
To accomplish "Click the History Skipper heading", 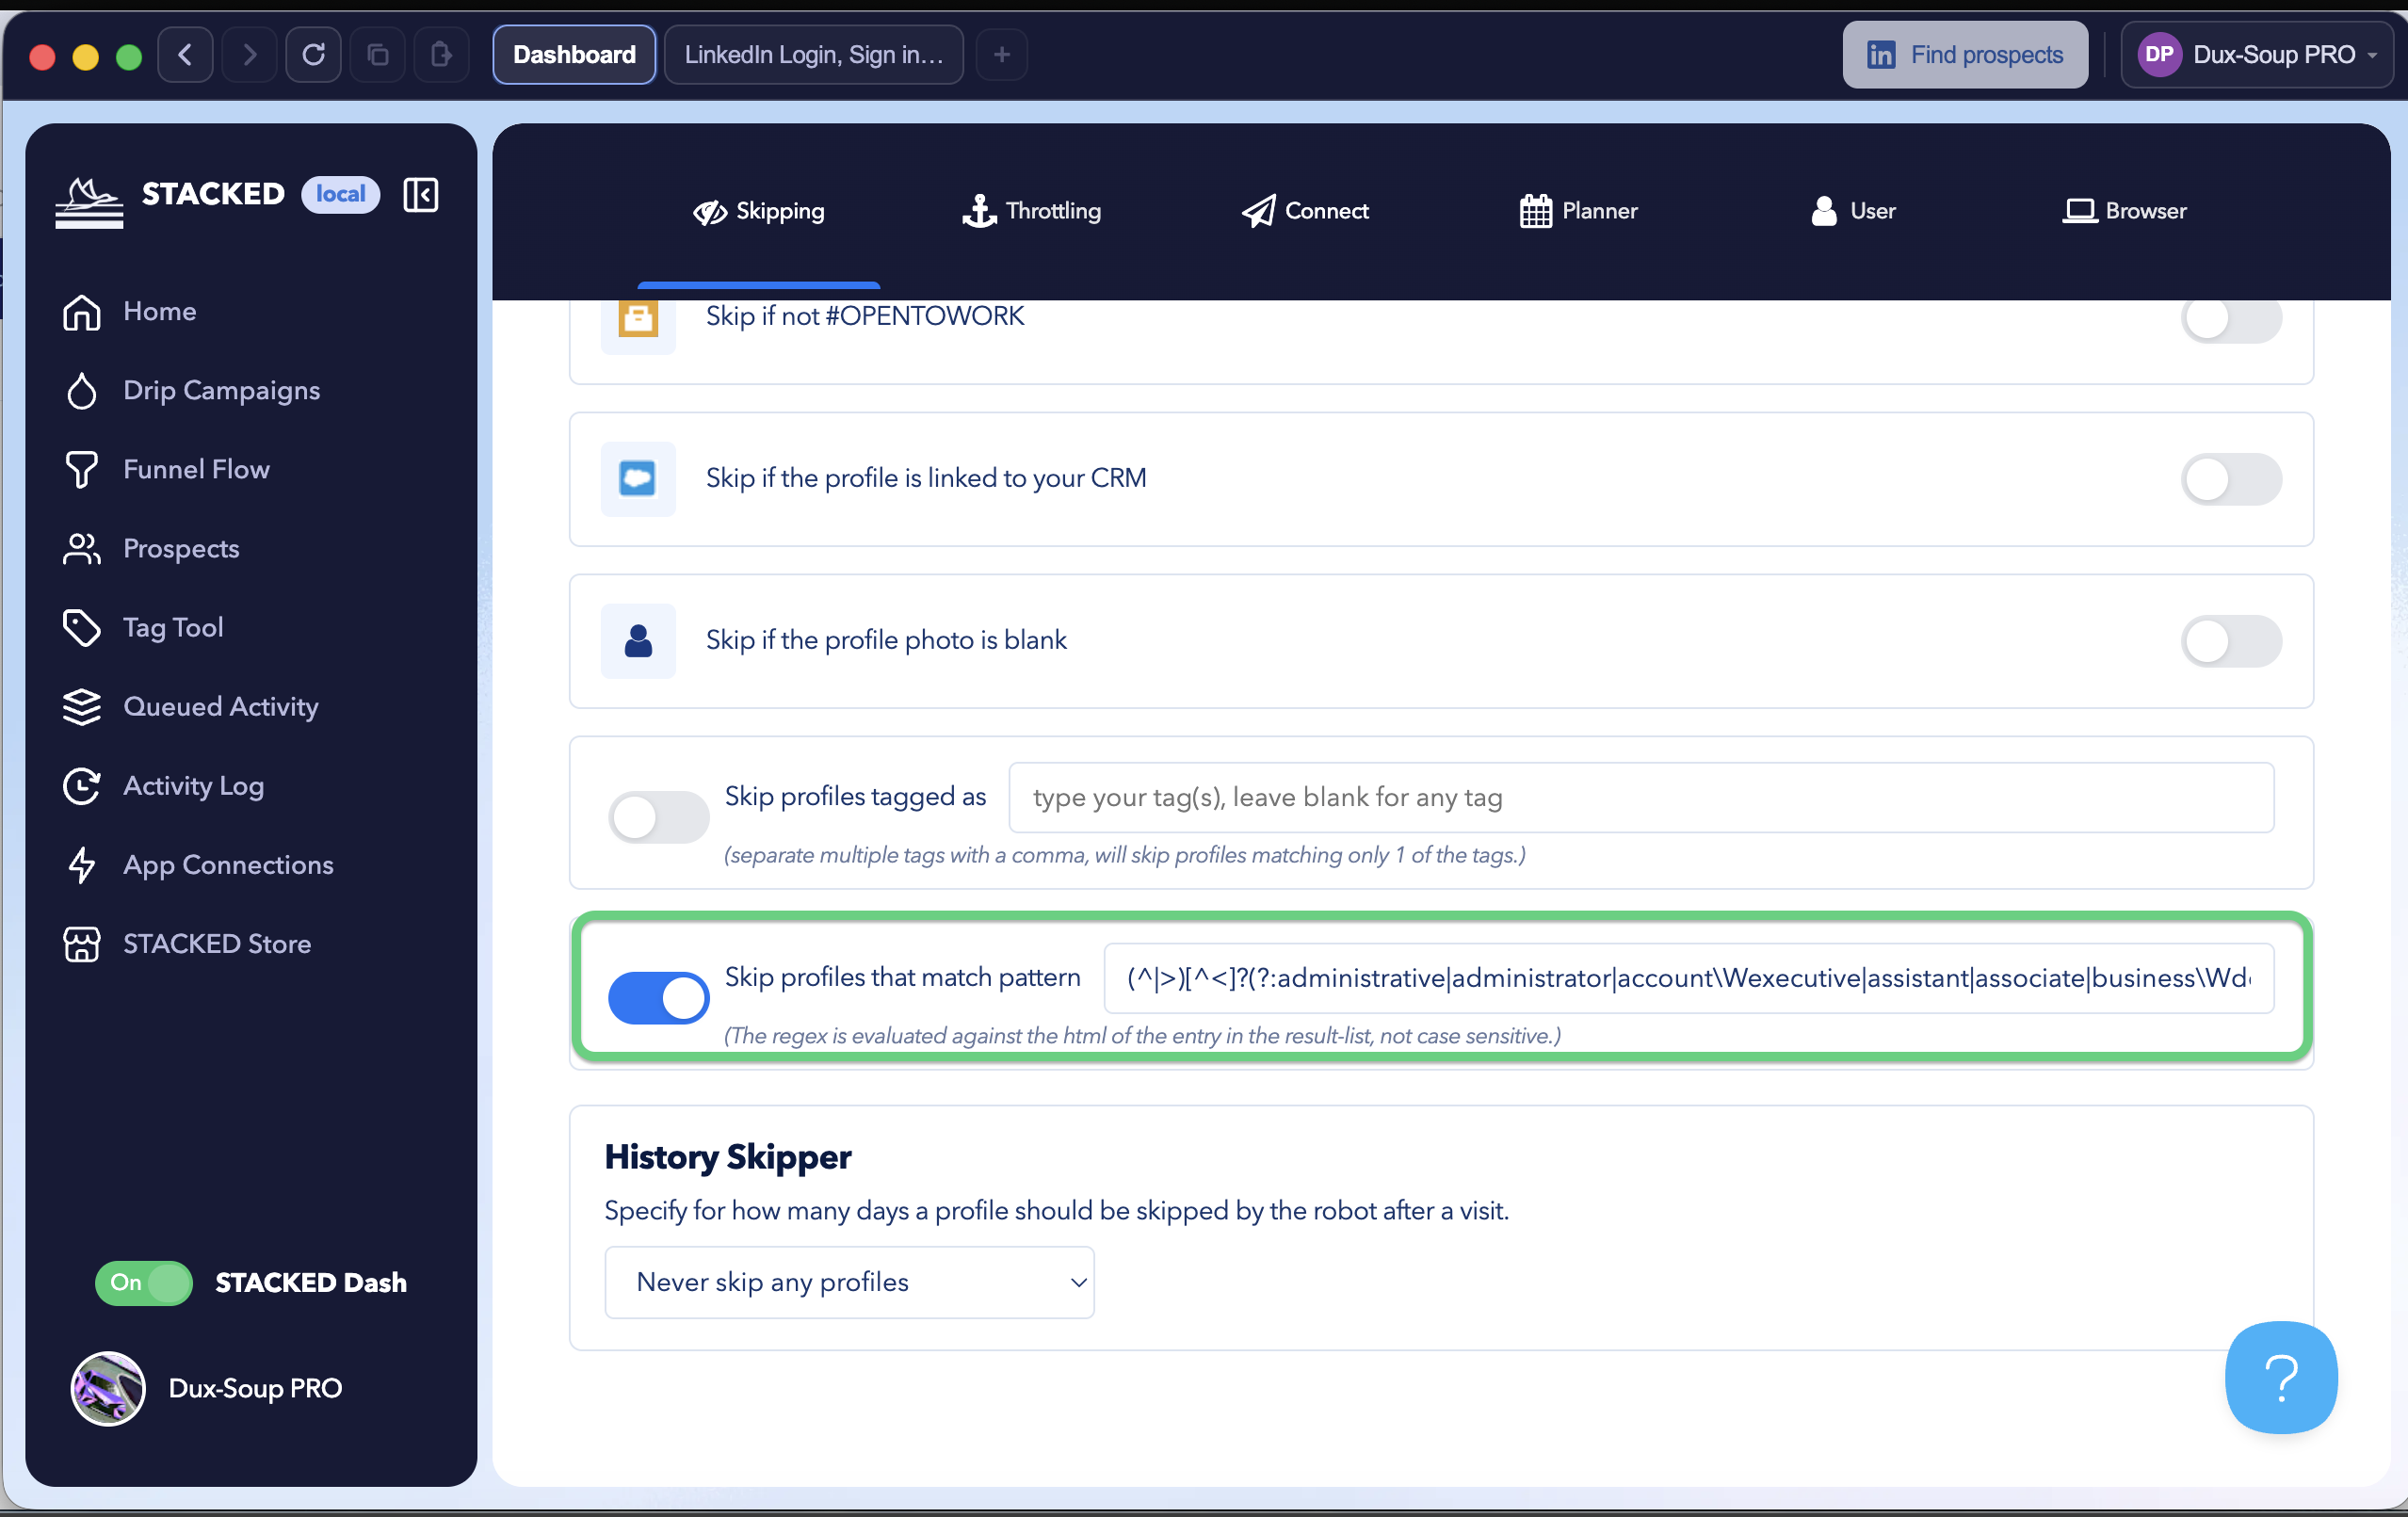I will pyautogui.click(x=728, y=1157).
